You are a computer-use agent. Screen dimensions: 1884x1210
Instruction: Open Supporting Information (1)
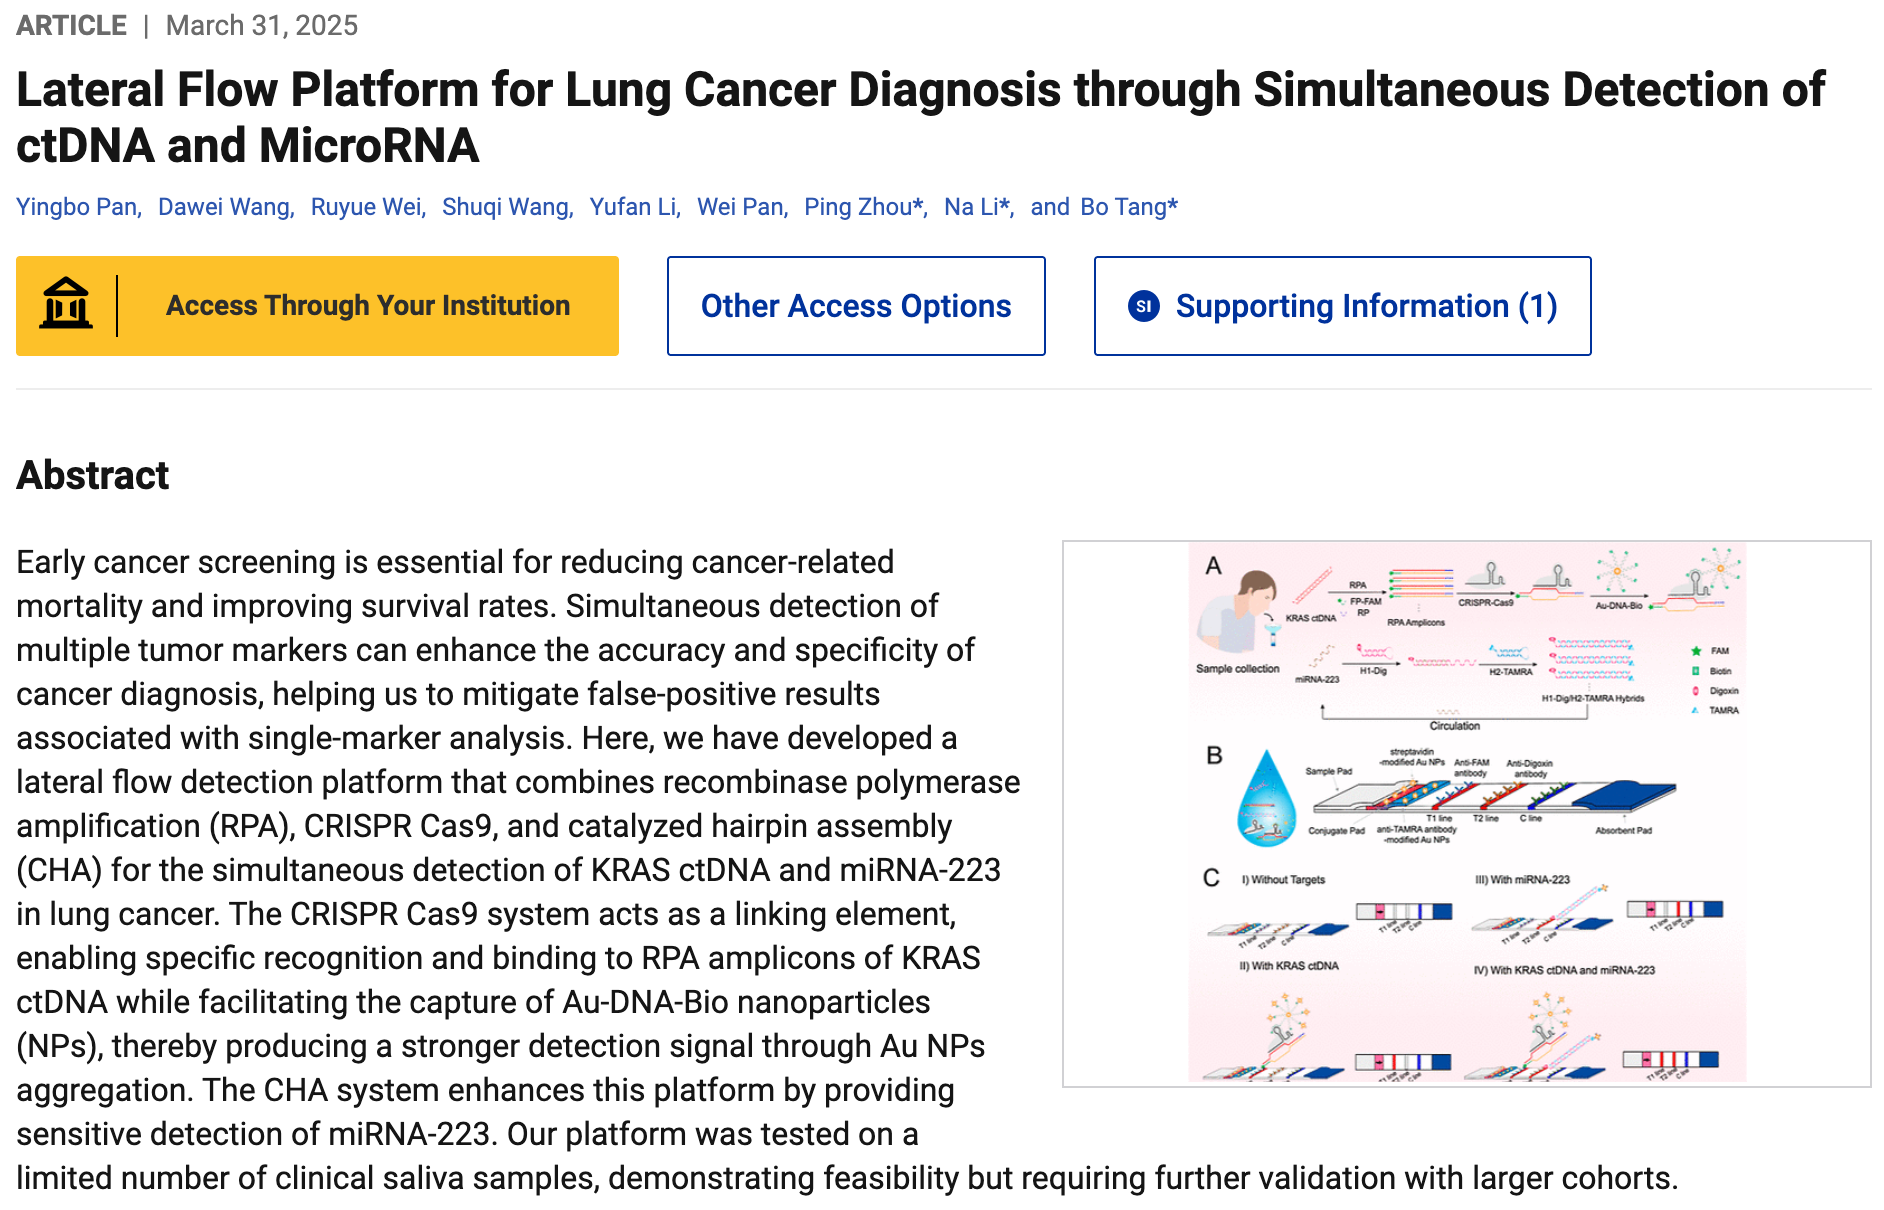click(1342, 306)
